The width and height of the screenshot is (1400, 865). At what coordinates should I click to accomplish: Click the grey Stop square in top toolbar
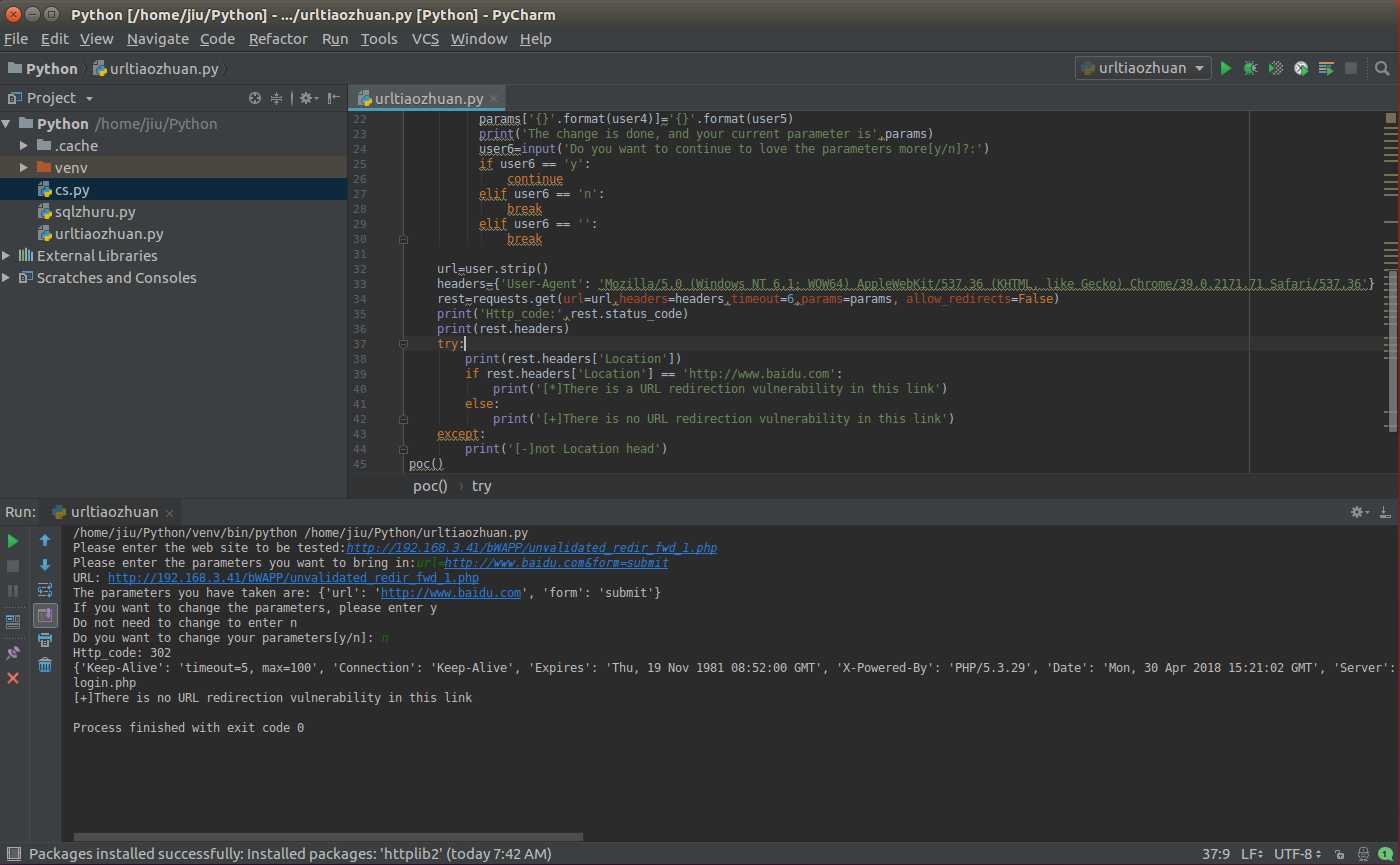[x=1351, y=68]
